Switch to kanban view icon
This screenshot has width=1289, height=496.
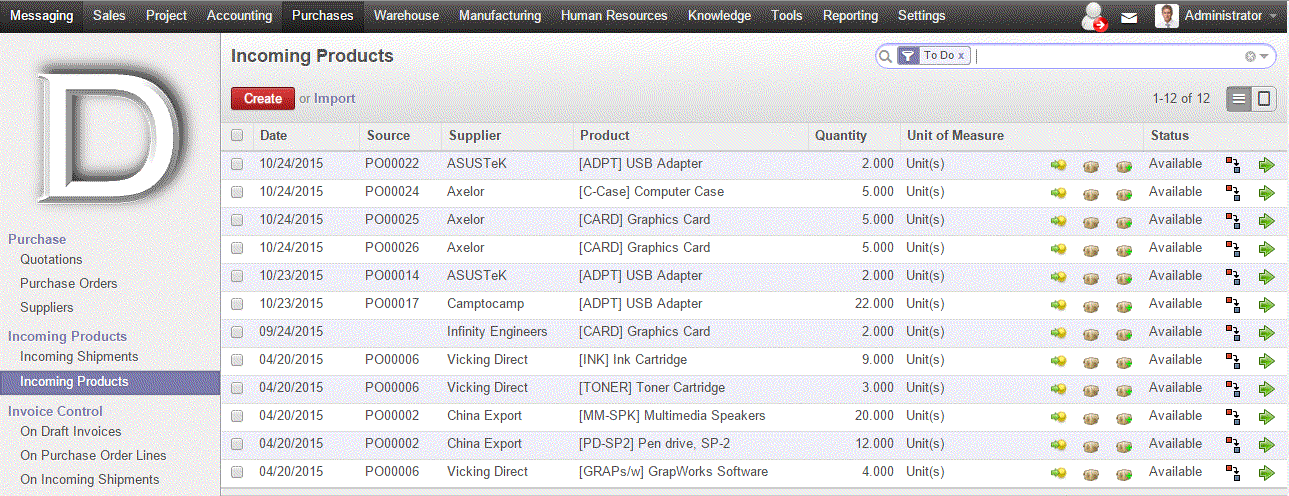click(x=1264, y=98)
